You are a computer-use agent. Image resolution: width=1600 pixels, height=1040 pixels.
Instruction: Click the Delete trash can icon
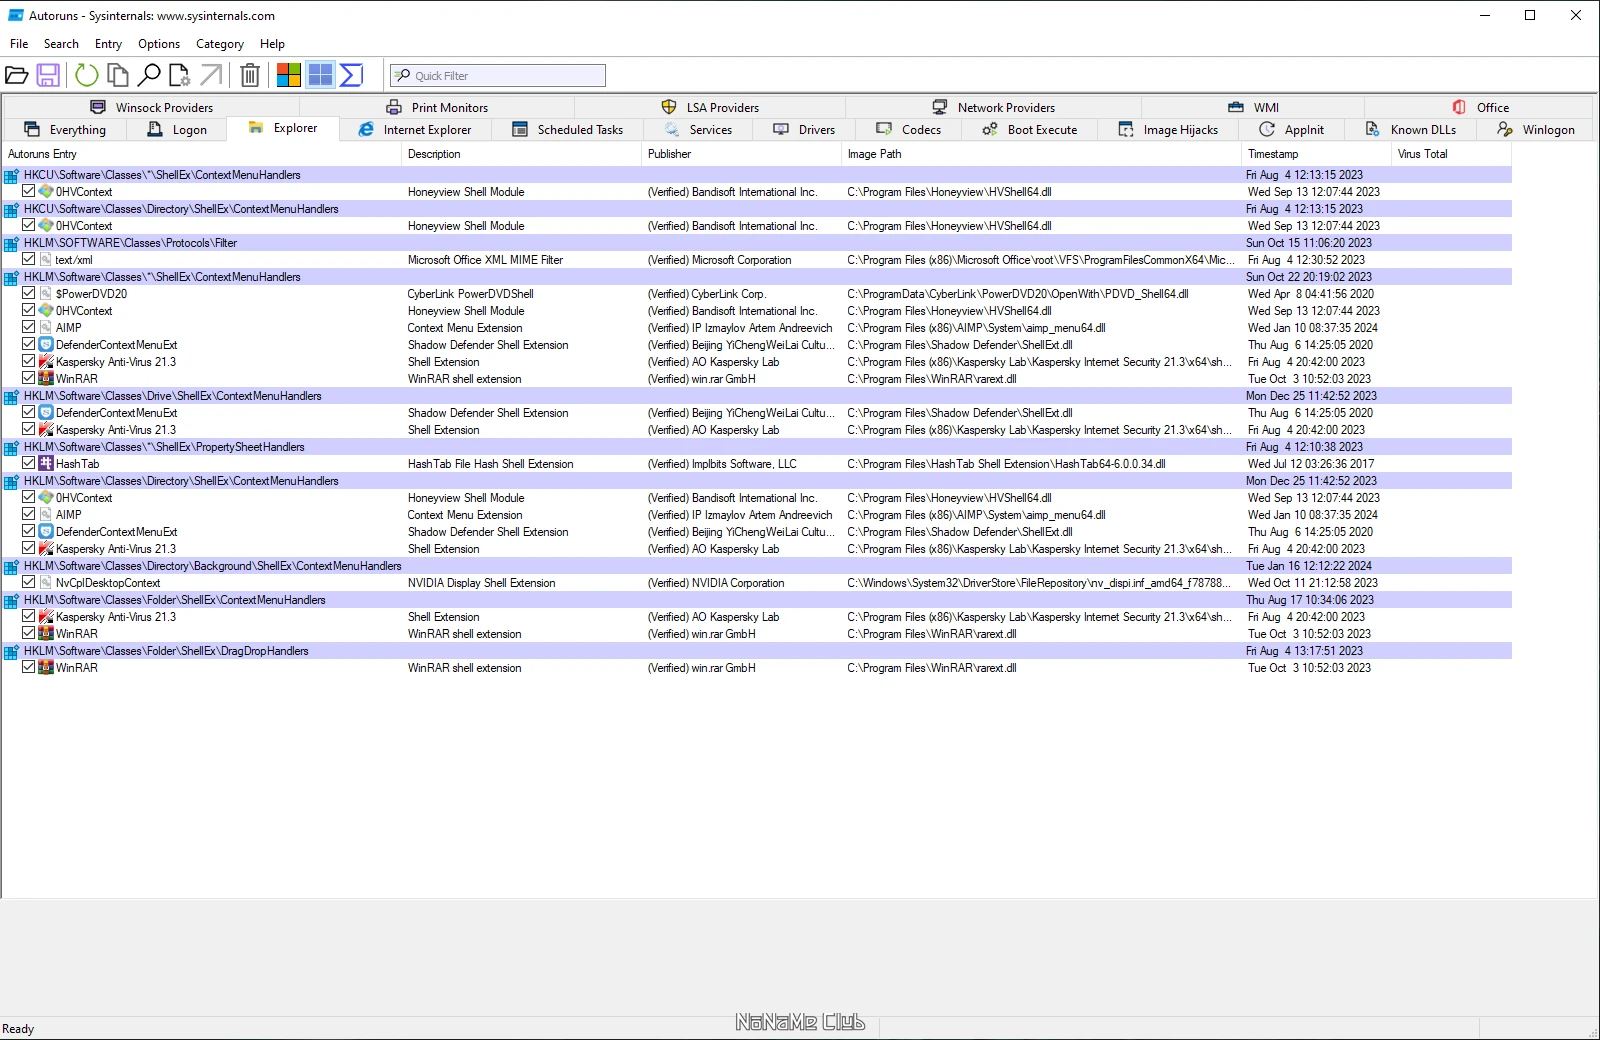[250, 75]
